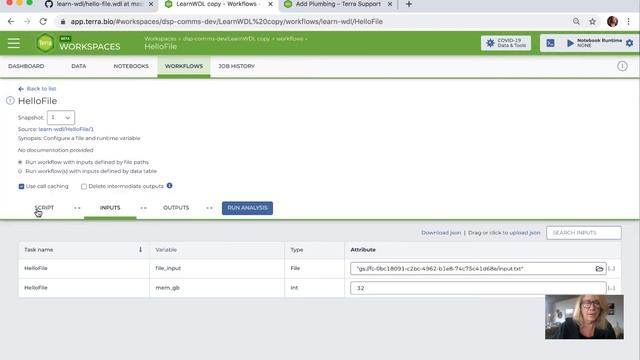Focus the SEARCH INPUTS field
Viewport: 640px width, 360px height.
coord(584,233)
